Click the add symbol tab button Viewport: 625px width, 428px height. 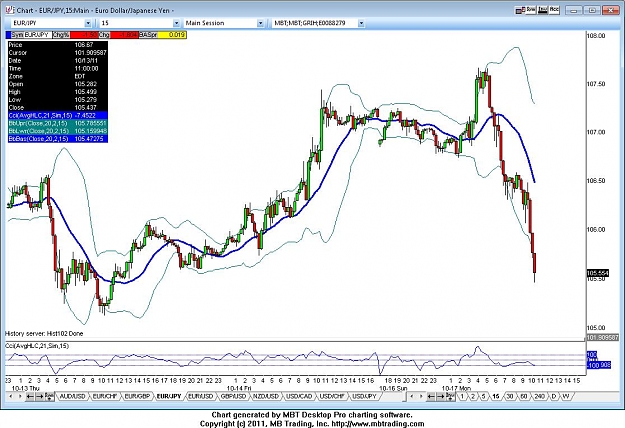point(49,397)
